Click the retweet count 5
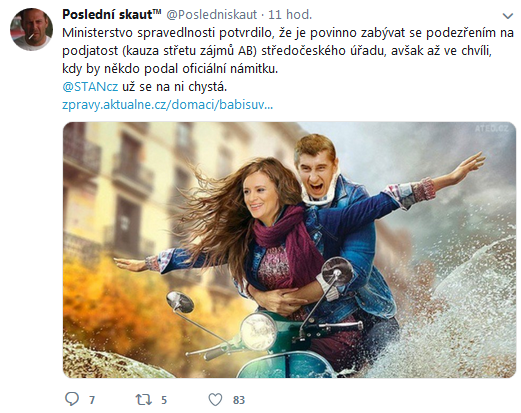Viewport: 521px width, 413px height. (x=164, y=400)
